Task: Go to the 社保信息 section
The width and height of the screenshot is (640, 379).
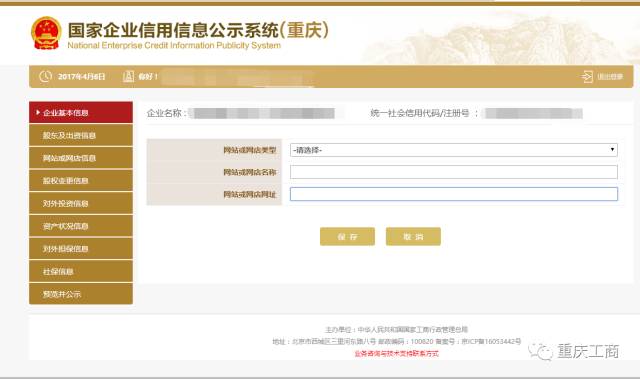Action: pos(81,271)
